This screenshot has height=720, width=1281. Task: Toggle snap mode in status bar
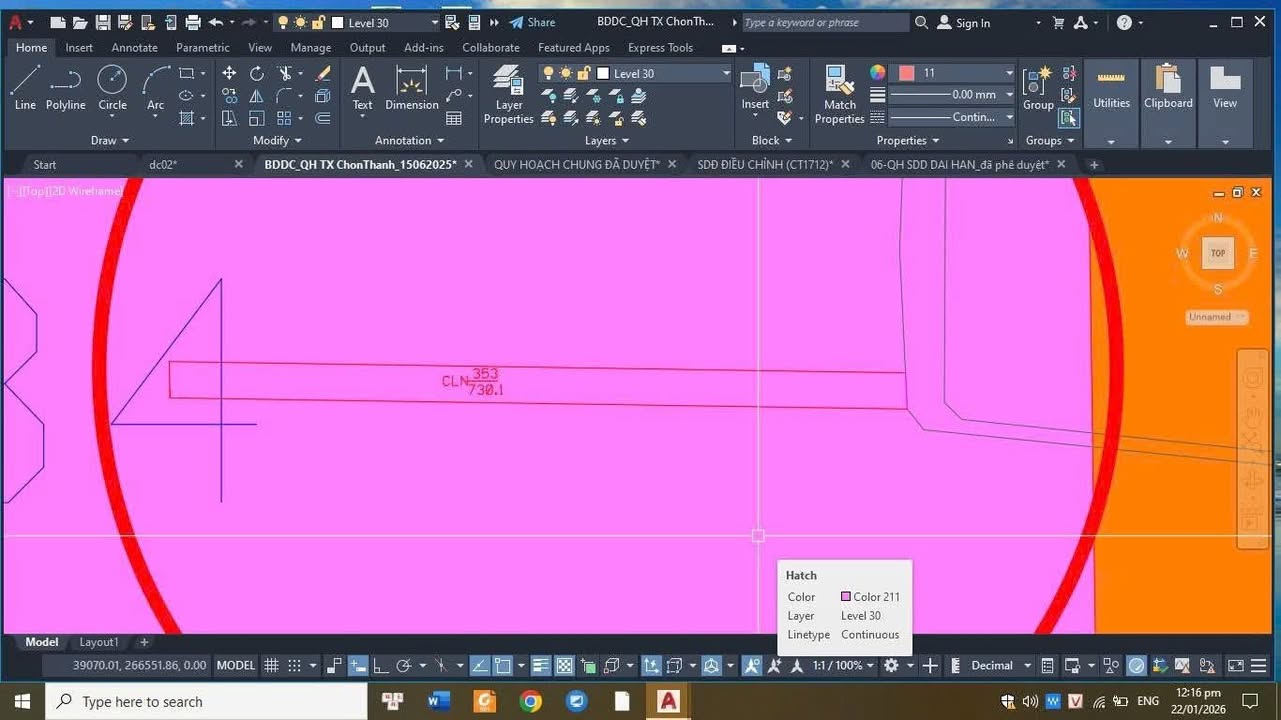point(295,665)
